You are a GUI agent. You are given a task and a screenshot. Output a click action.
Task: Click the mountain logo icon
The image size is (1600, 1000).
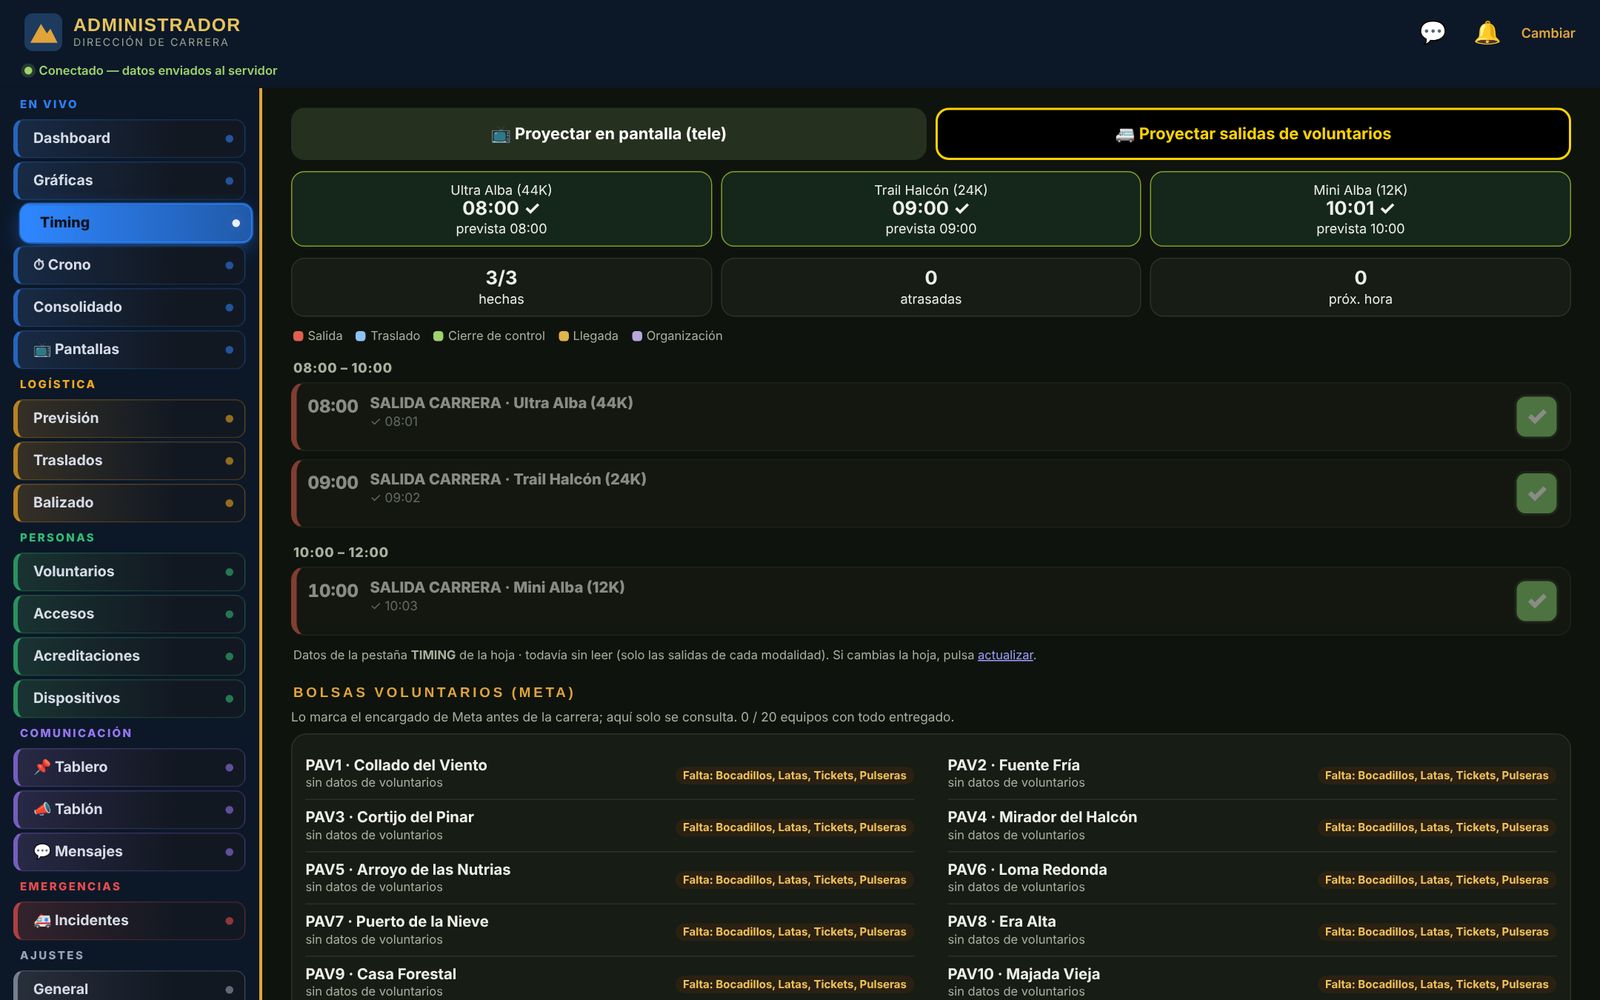(x=43, y=32)
